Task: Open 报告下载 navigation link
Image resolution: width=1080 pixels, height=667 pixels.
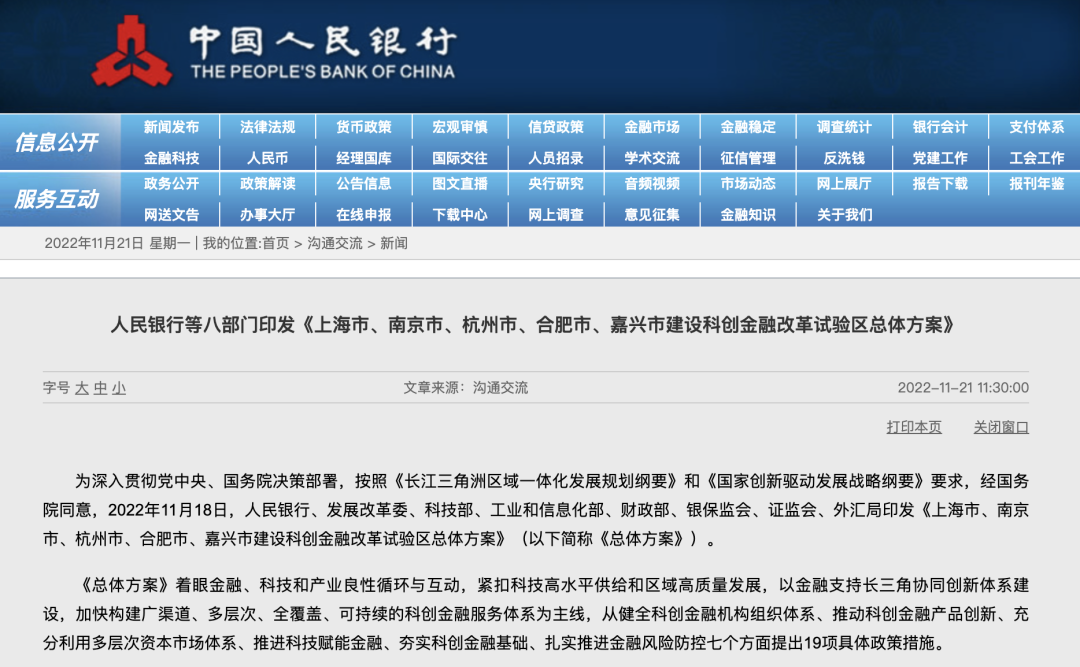Action: [940, 183]
